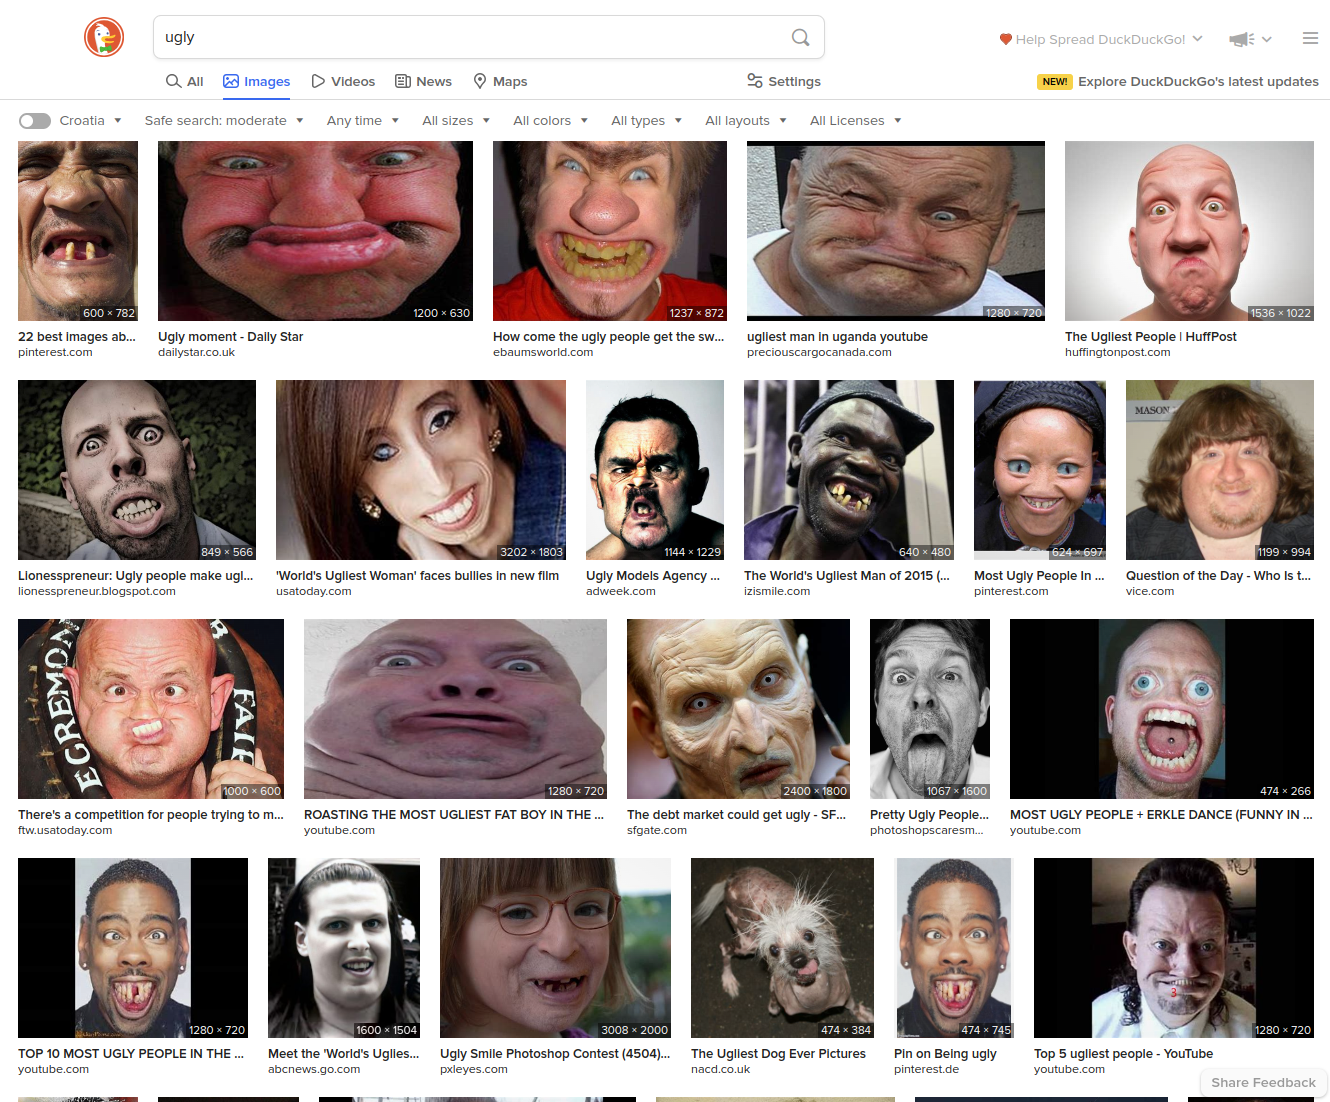Screen dimensions: 1330x1102
Task: Click the adweek.com source link
Action: click(621, 591)
